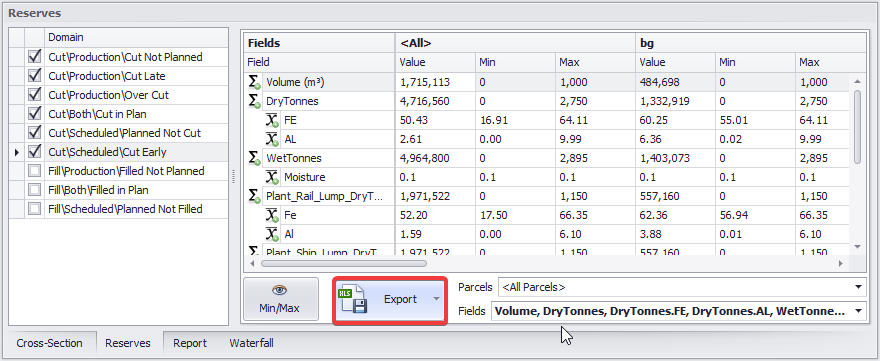
Task: Click the mean icon next to Moisture
Action: click(x=272, y=178)
